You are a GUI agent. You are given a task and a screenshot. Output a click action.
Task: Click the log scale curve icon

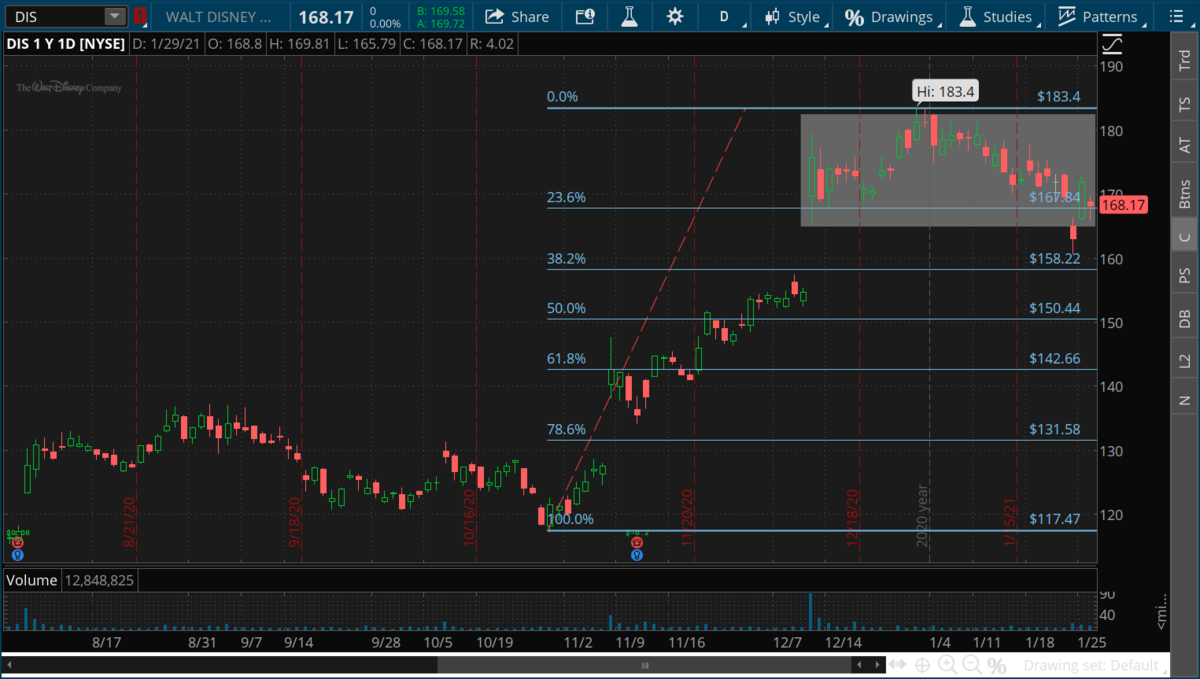(1112, 45)
